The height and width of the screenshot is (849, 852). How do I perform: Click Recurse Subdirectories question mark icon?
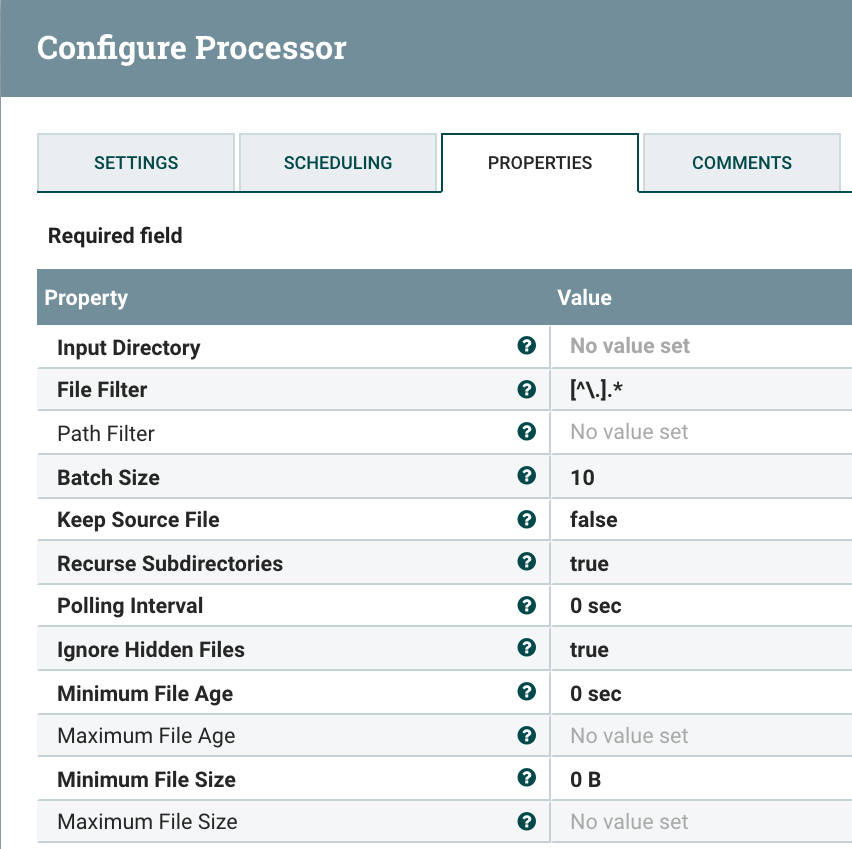click(x=527, y=562)
